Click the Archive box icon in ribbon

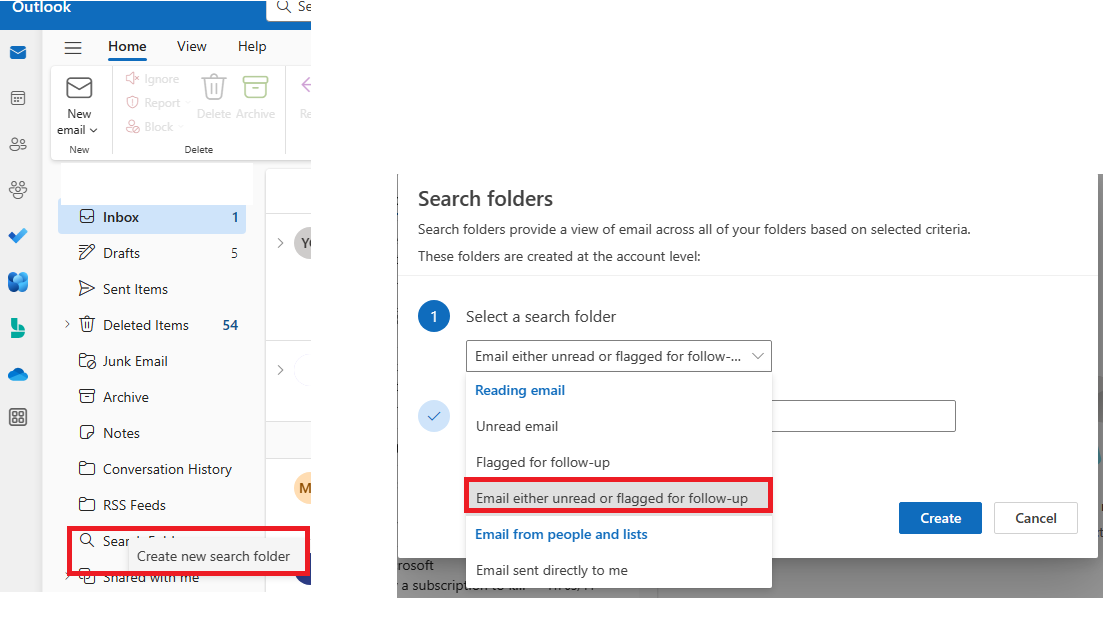point(255,88)
